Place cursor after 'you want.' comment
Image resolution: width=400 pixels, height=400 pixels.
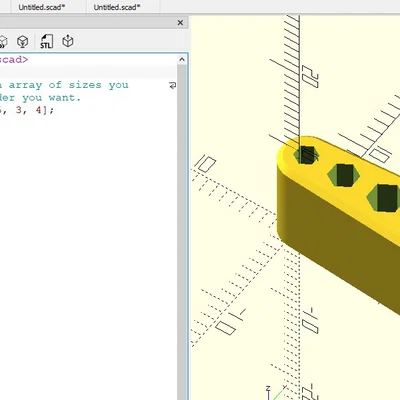coord(81,98)
